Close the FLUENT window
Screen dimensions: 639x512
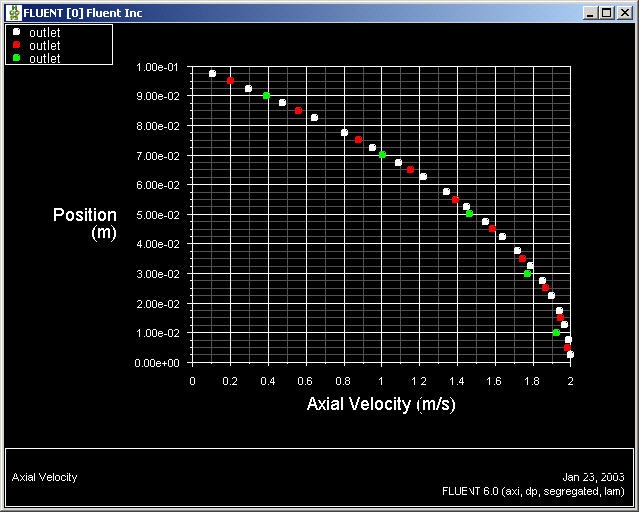coord(624,13)
